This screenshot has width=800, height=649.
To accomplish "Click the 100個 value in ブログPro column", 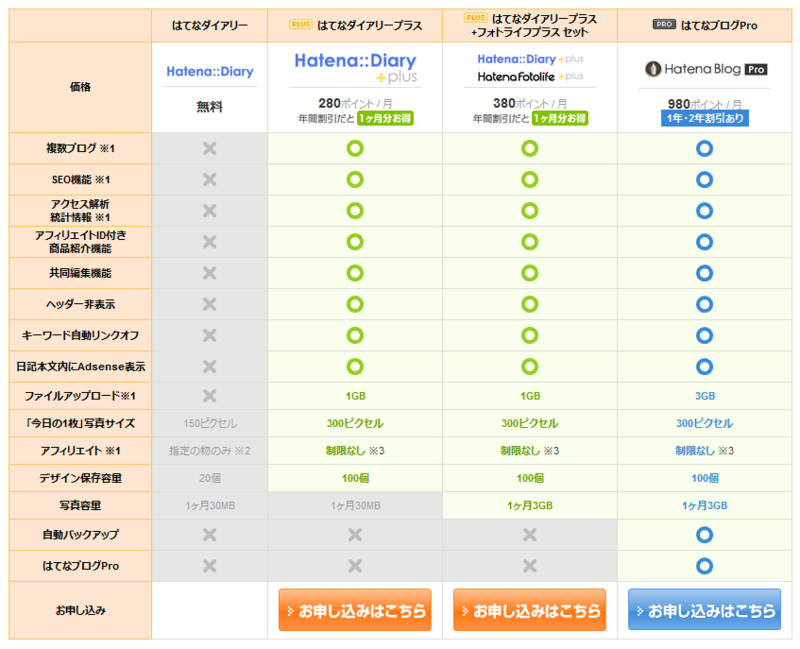I will [x=705, y=478].
